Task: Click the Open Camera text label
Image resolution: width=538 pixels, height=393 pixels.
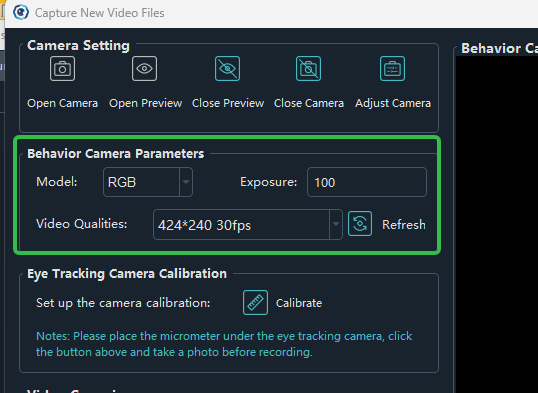Action: [x=62, y=103]
